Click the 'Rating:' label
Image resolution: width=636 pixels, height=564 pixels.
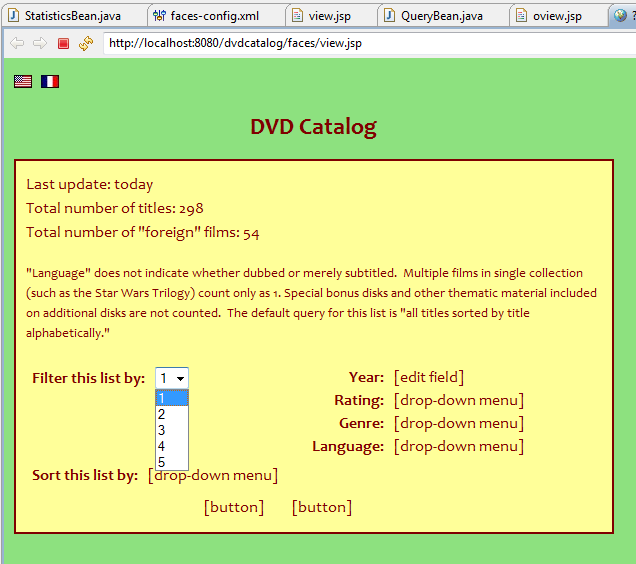pyautogui.click(x=359, y=400)
